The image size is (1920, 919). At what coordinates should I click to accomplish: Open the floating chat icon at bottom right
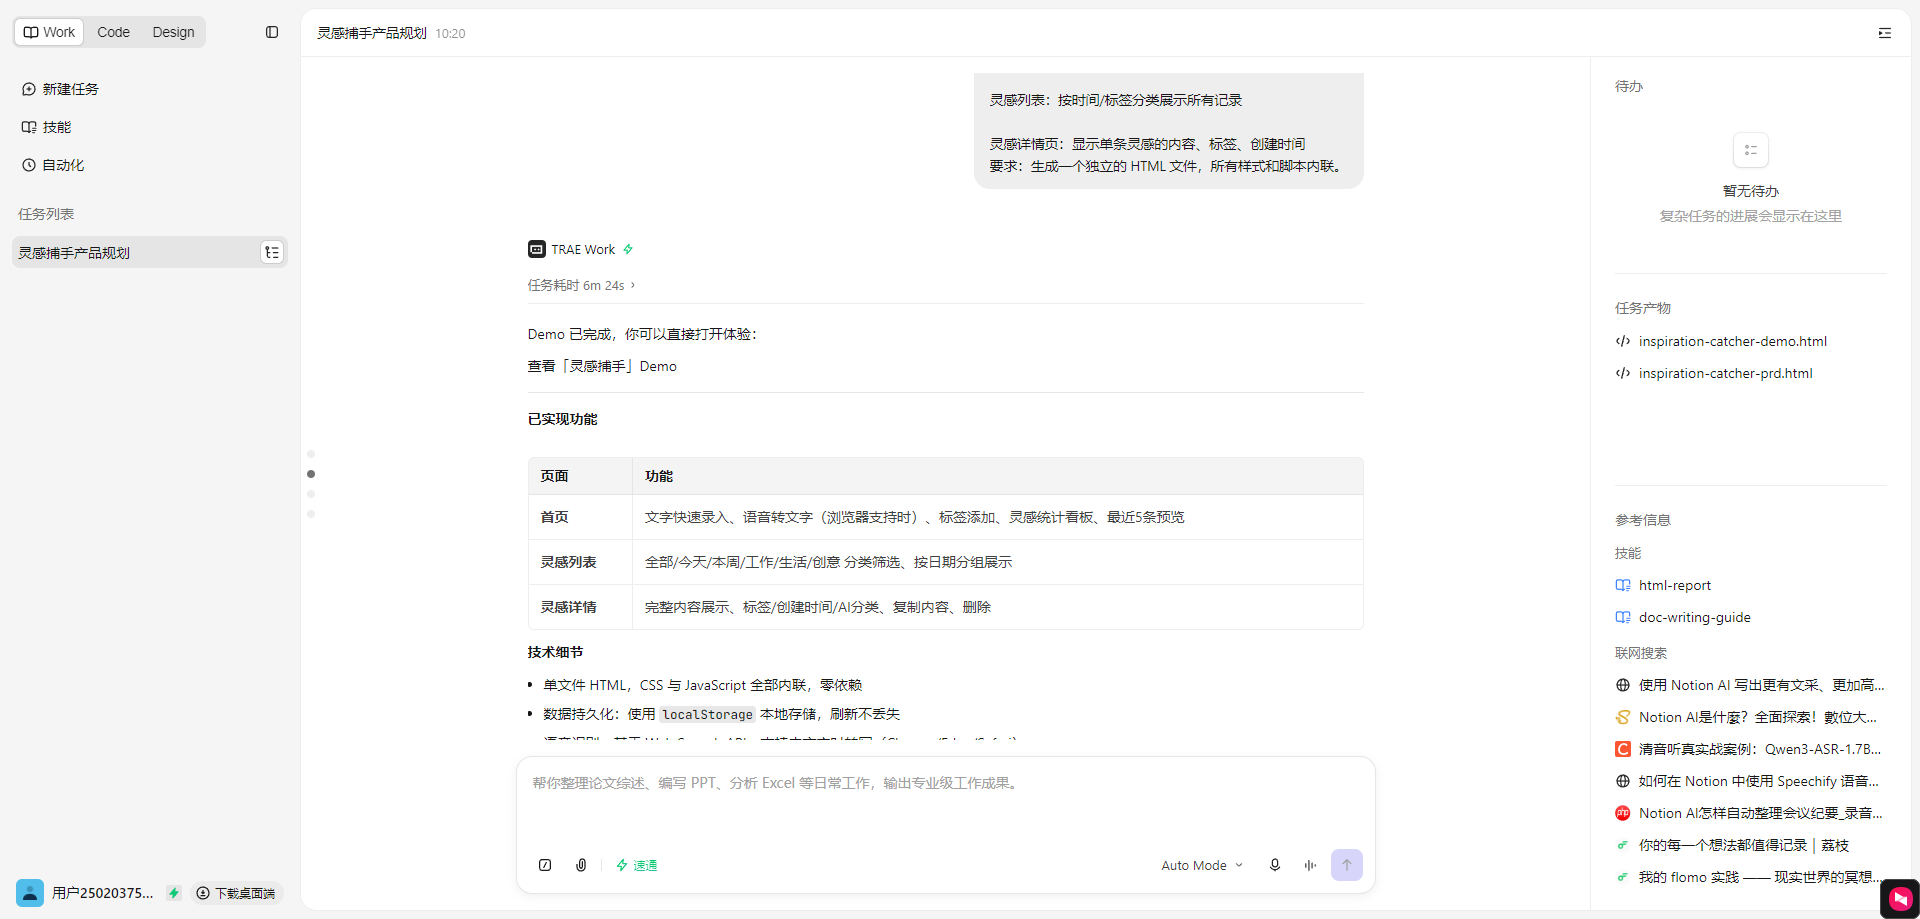tap(1900, 899)
